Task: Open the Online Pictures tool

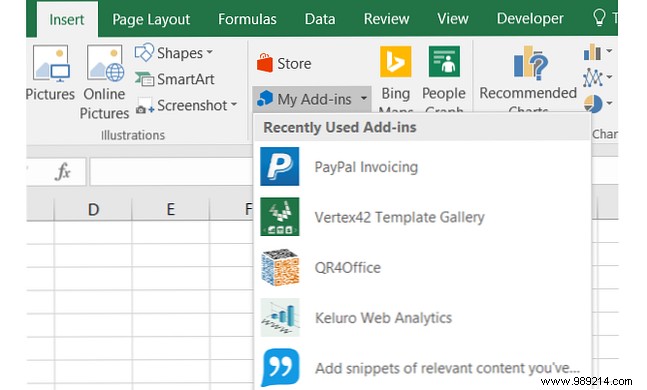Action: 104,83
